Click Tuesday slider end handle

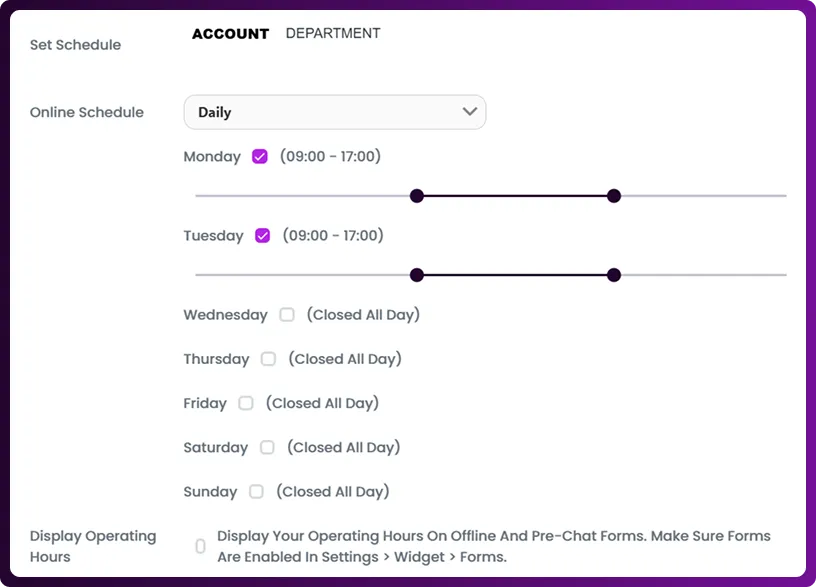(614, 275)
